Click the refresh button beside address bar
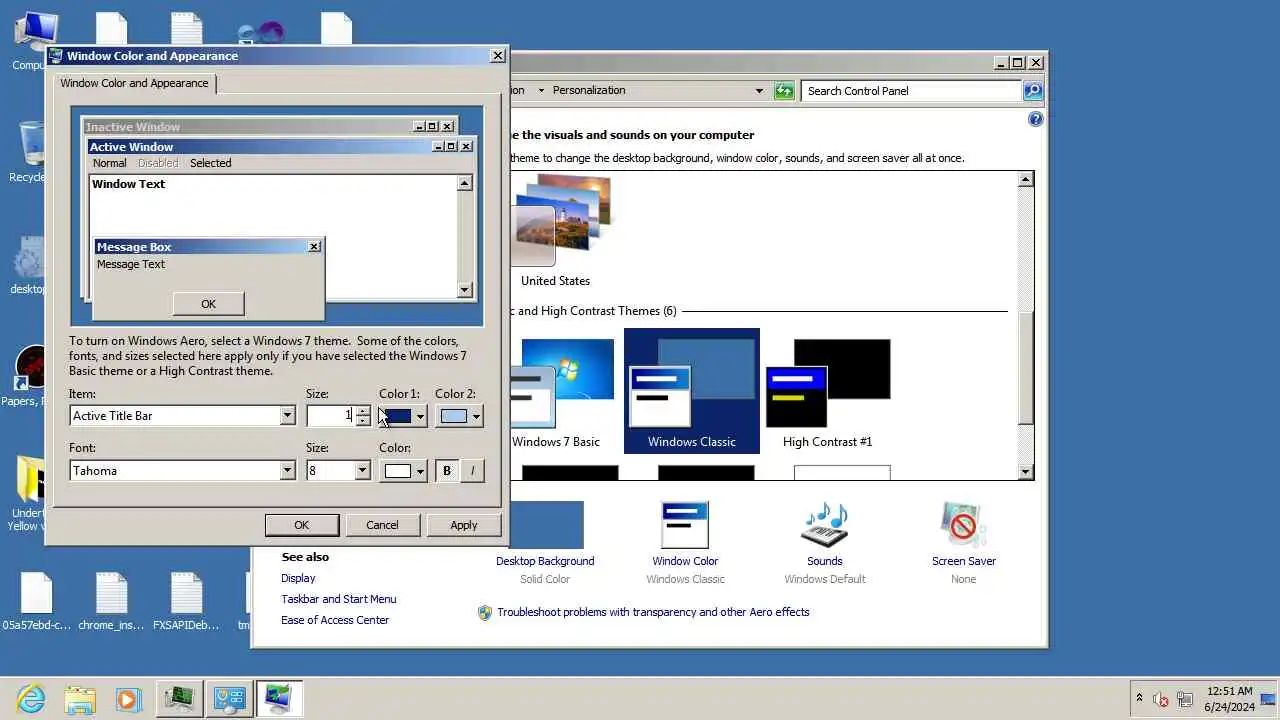 (784, 90)
